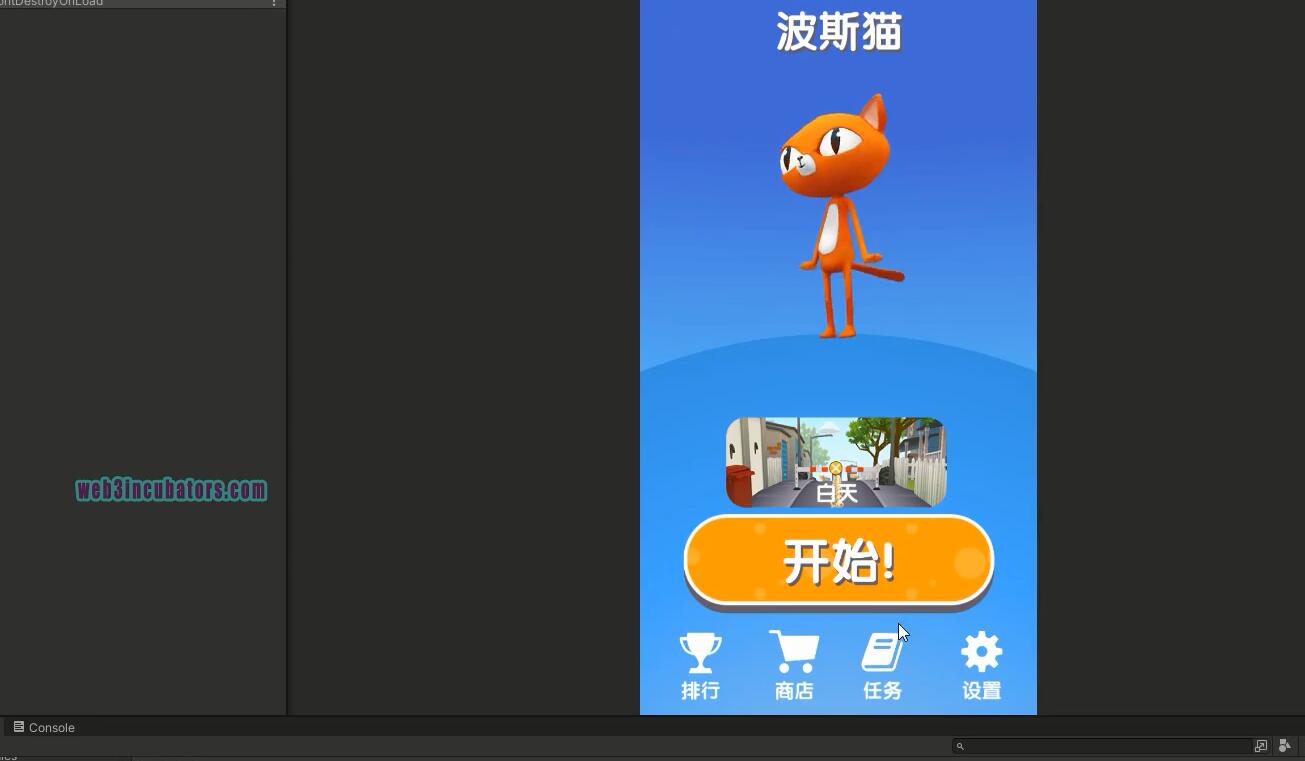Open the 商店 shop cart icon
The width and height of the screenshot is (1305, 761).
[x=793, y=650]
